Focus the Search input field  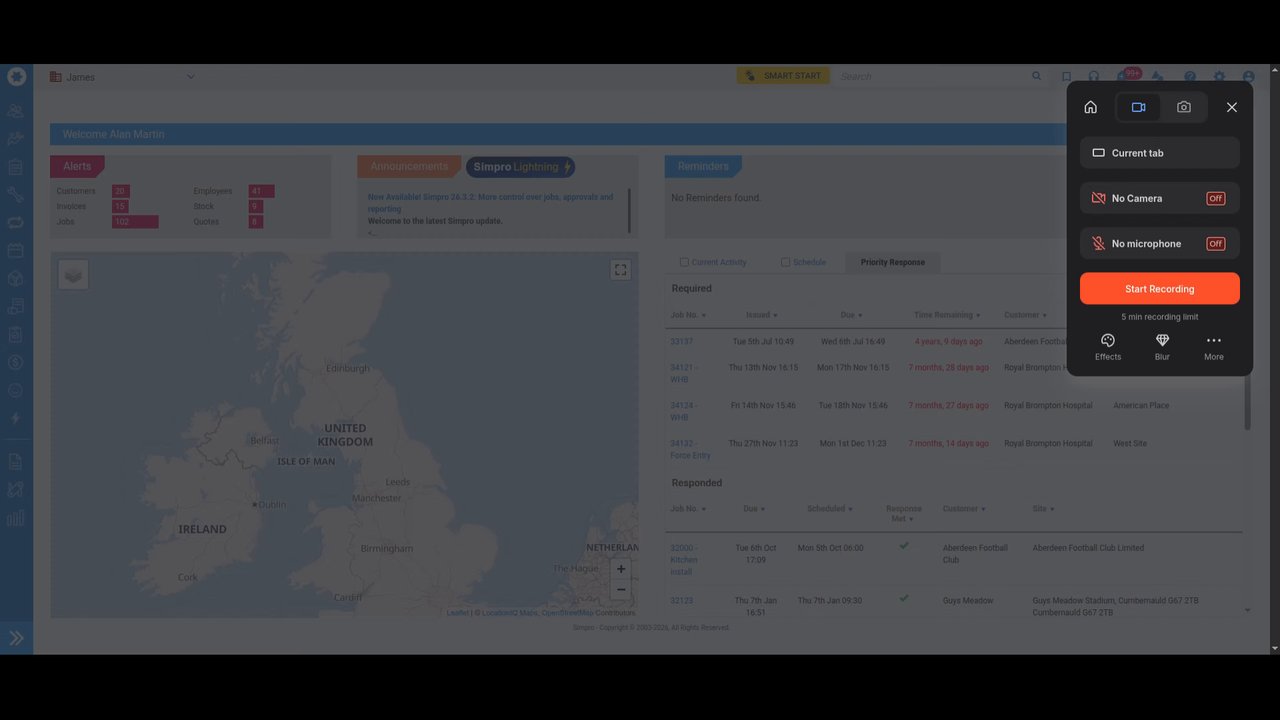click(x=930, y=76)
